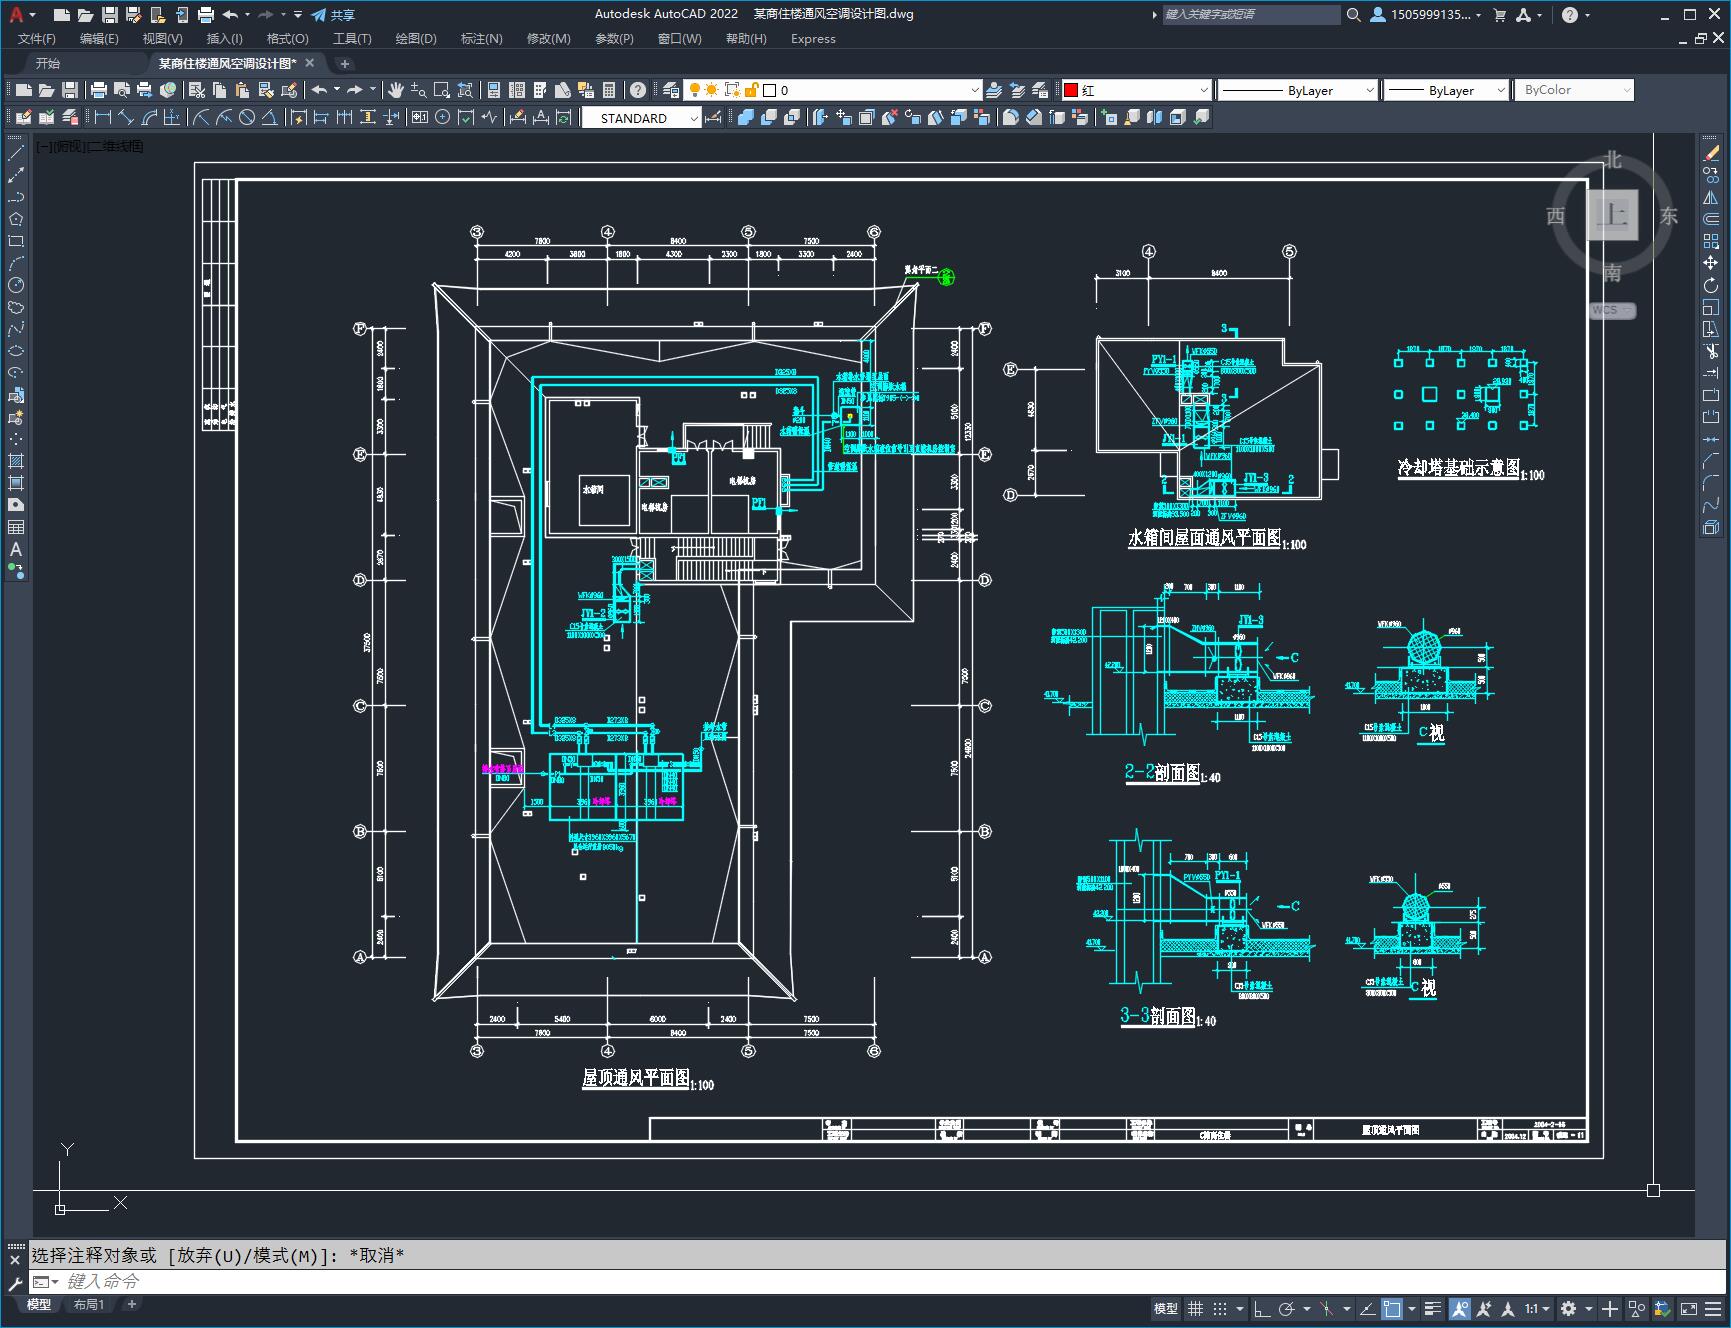
Task: Select the Line draw tool
Action: 16,153
